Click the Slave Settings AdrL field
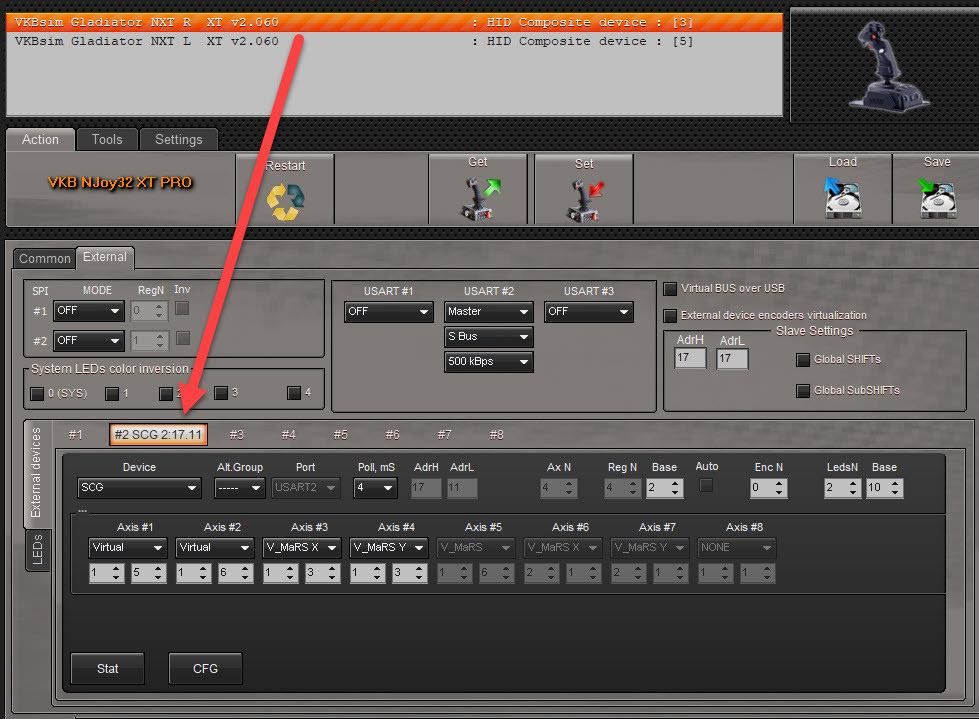 pos(732,358)
